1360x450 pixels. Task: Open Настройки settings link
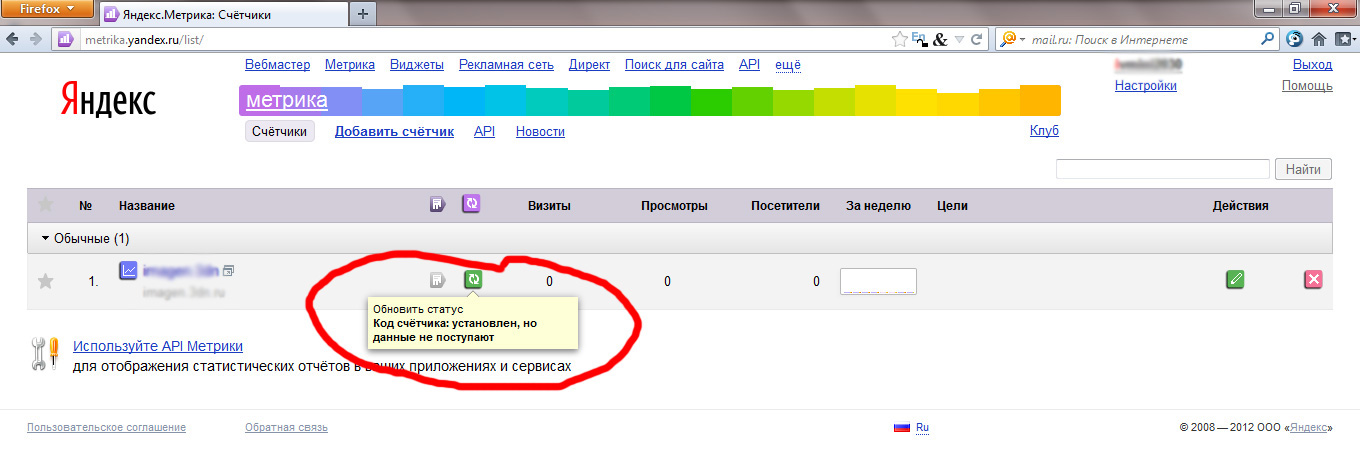(1146, 86)
